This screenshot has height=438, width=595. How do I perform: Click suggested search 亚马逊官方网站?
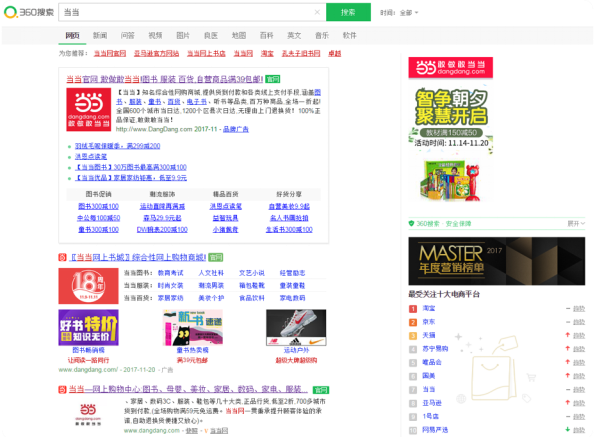156,54
